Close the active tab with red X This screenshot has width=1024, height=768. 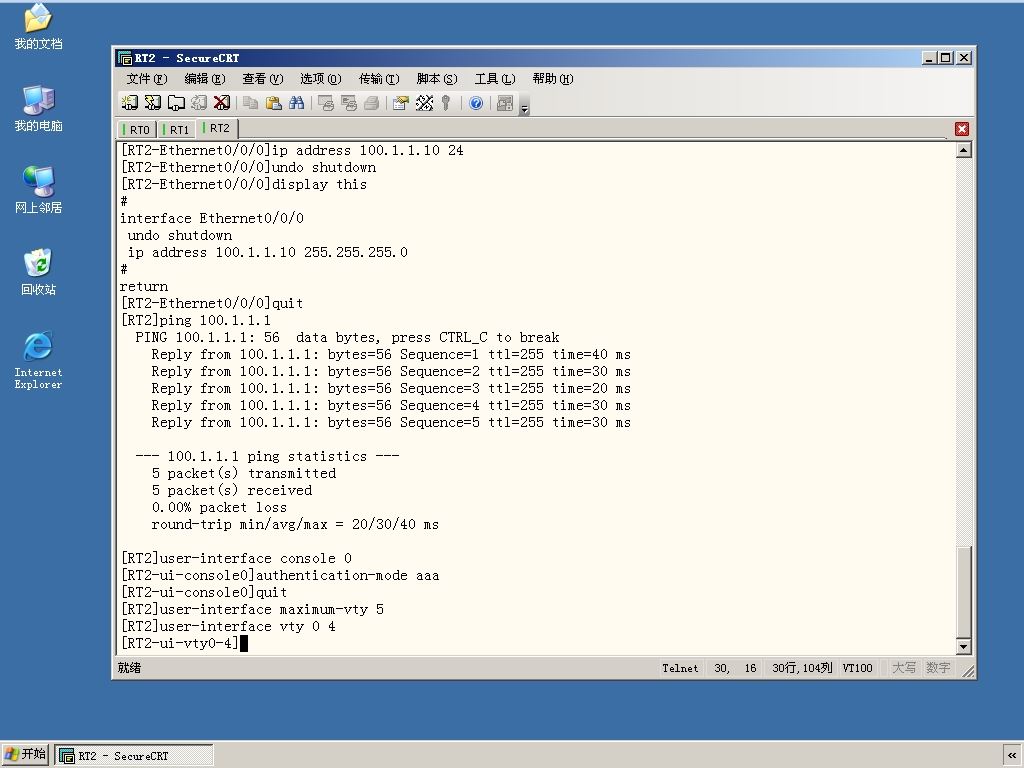[x=961, y=129]
